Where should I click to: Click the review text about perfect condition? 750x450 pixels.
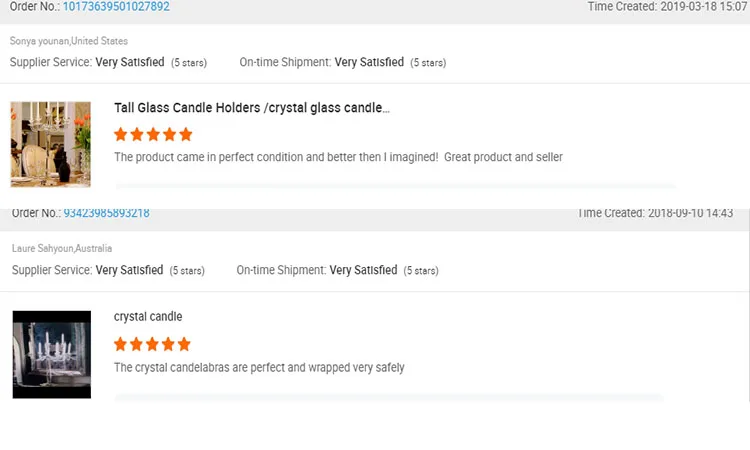338,157
